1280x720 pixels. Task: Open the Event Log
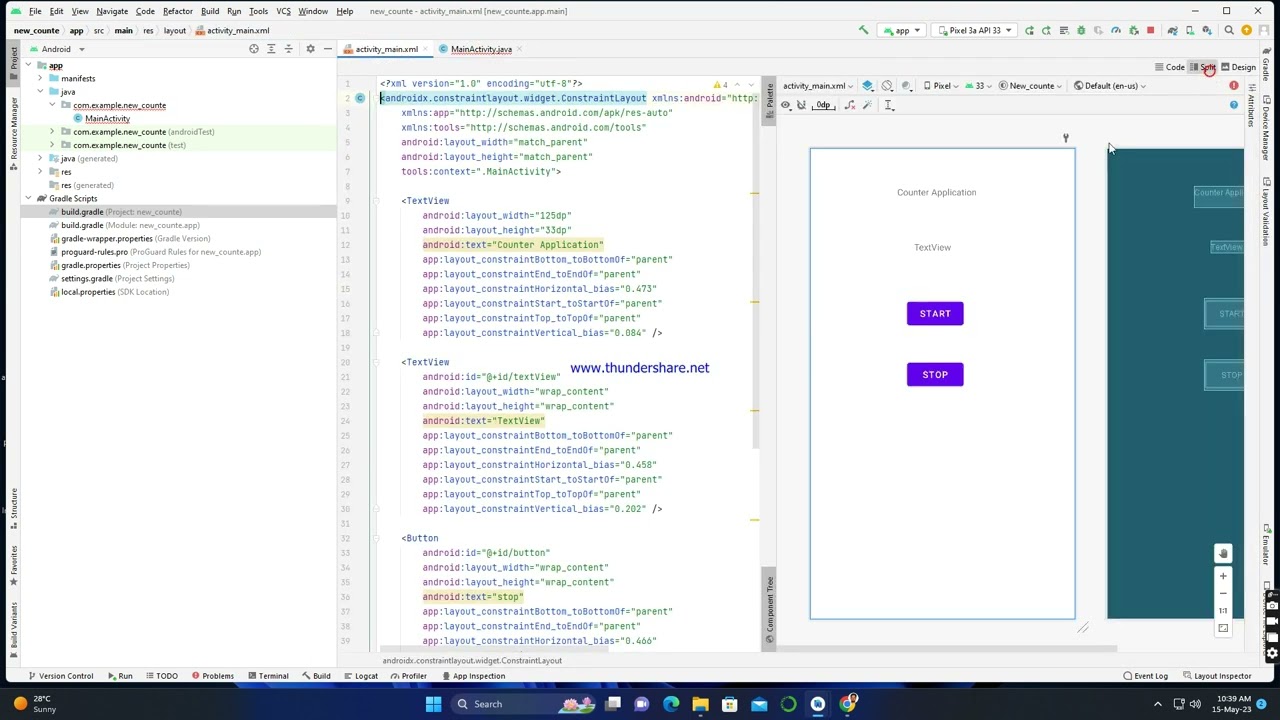pyautogui.click(x=1146, y=676)
